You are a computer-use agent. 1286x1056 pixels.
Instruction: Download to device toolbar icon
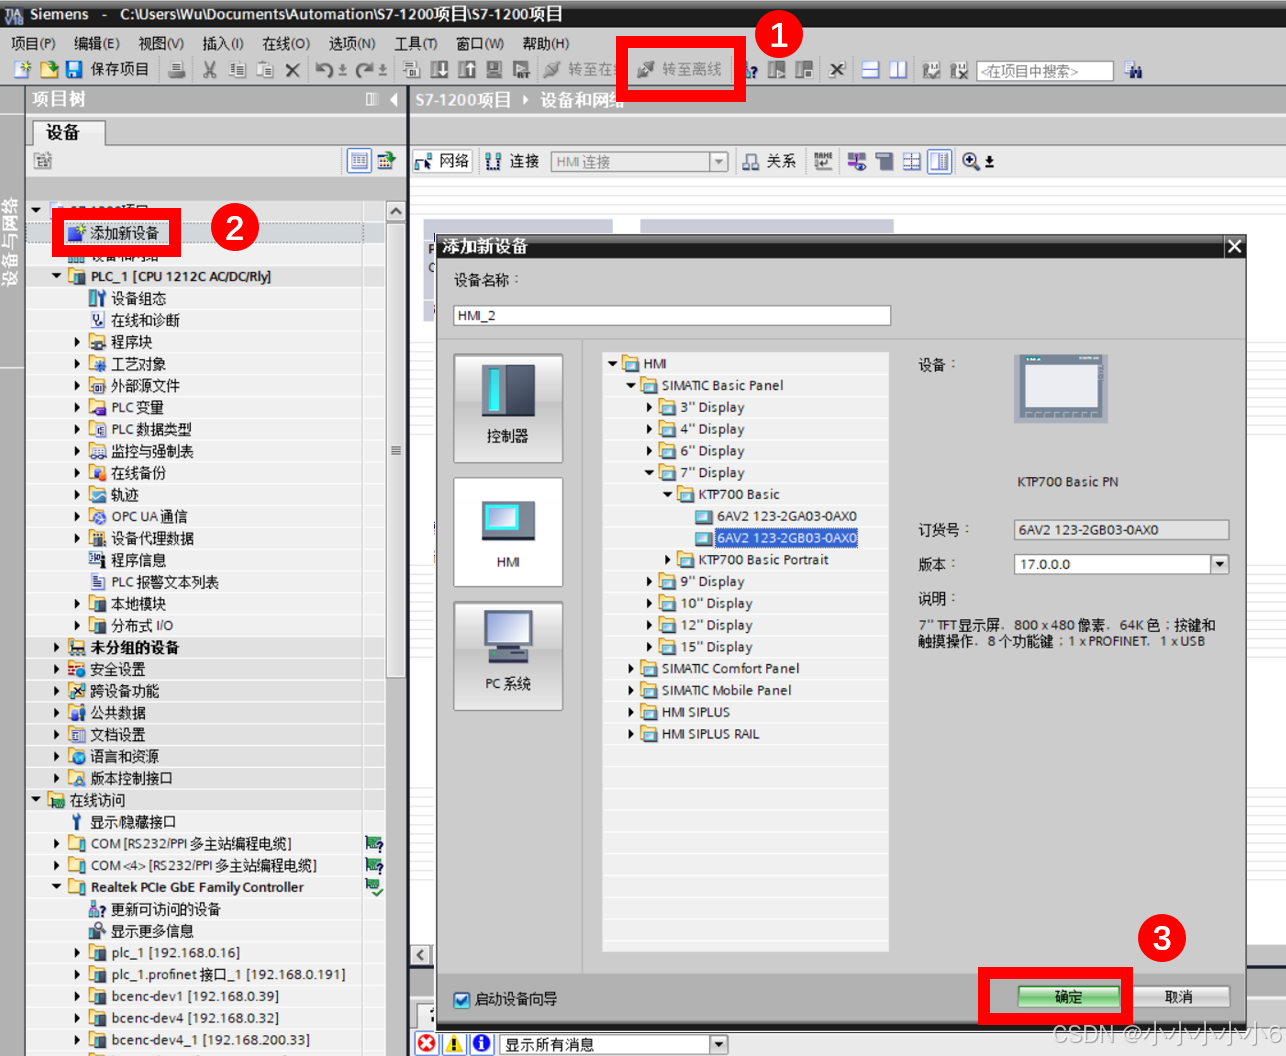click(x=439, y=70)
